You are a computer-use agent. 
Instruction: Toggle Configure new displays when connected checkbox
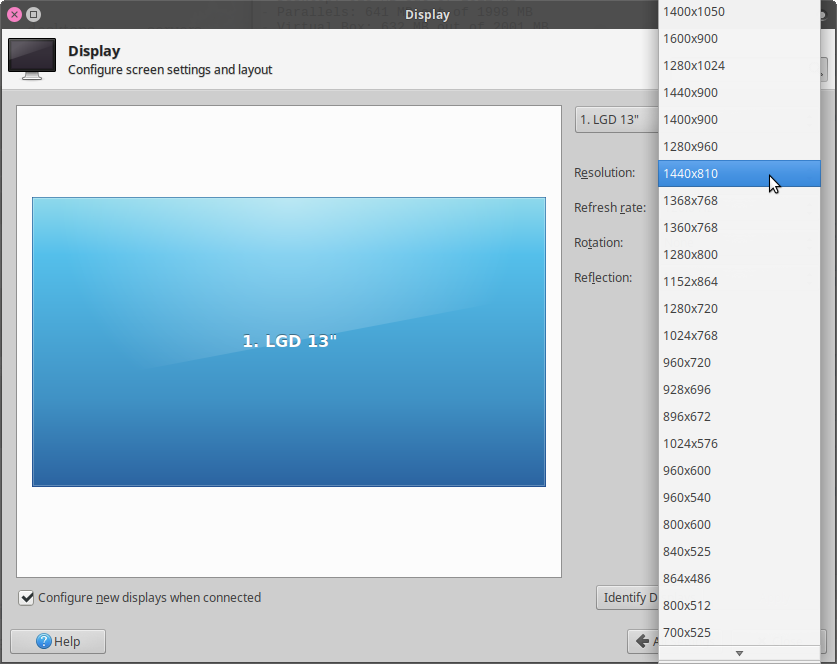click(x=26, y=598)
